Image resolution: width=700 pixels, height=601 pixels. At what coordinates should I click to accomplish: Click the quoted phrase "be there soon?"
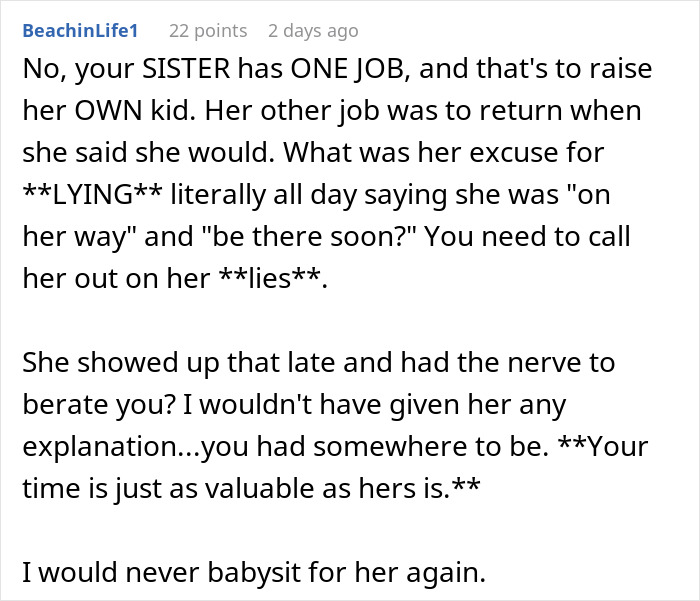click(x=309, y=236)
